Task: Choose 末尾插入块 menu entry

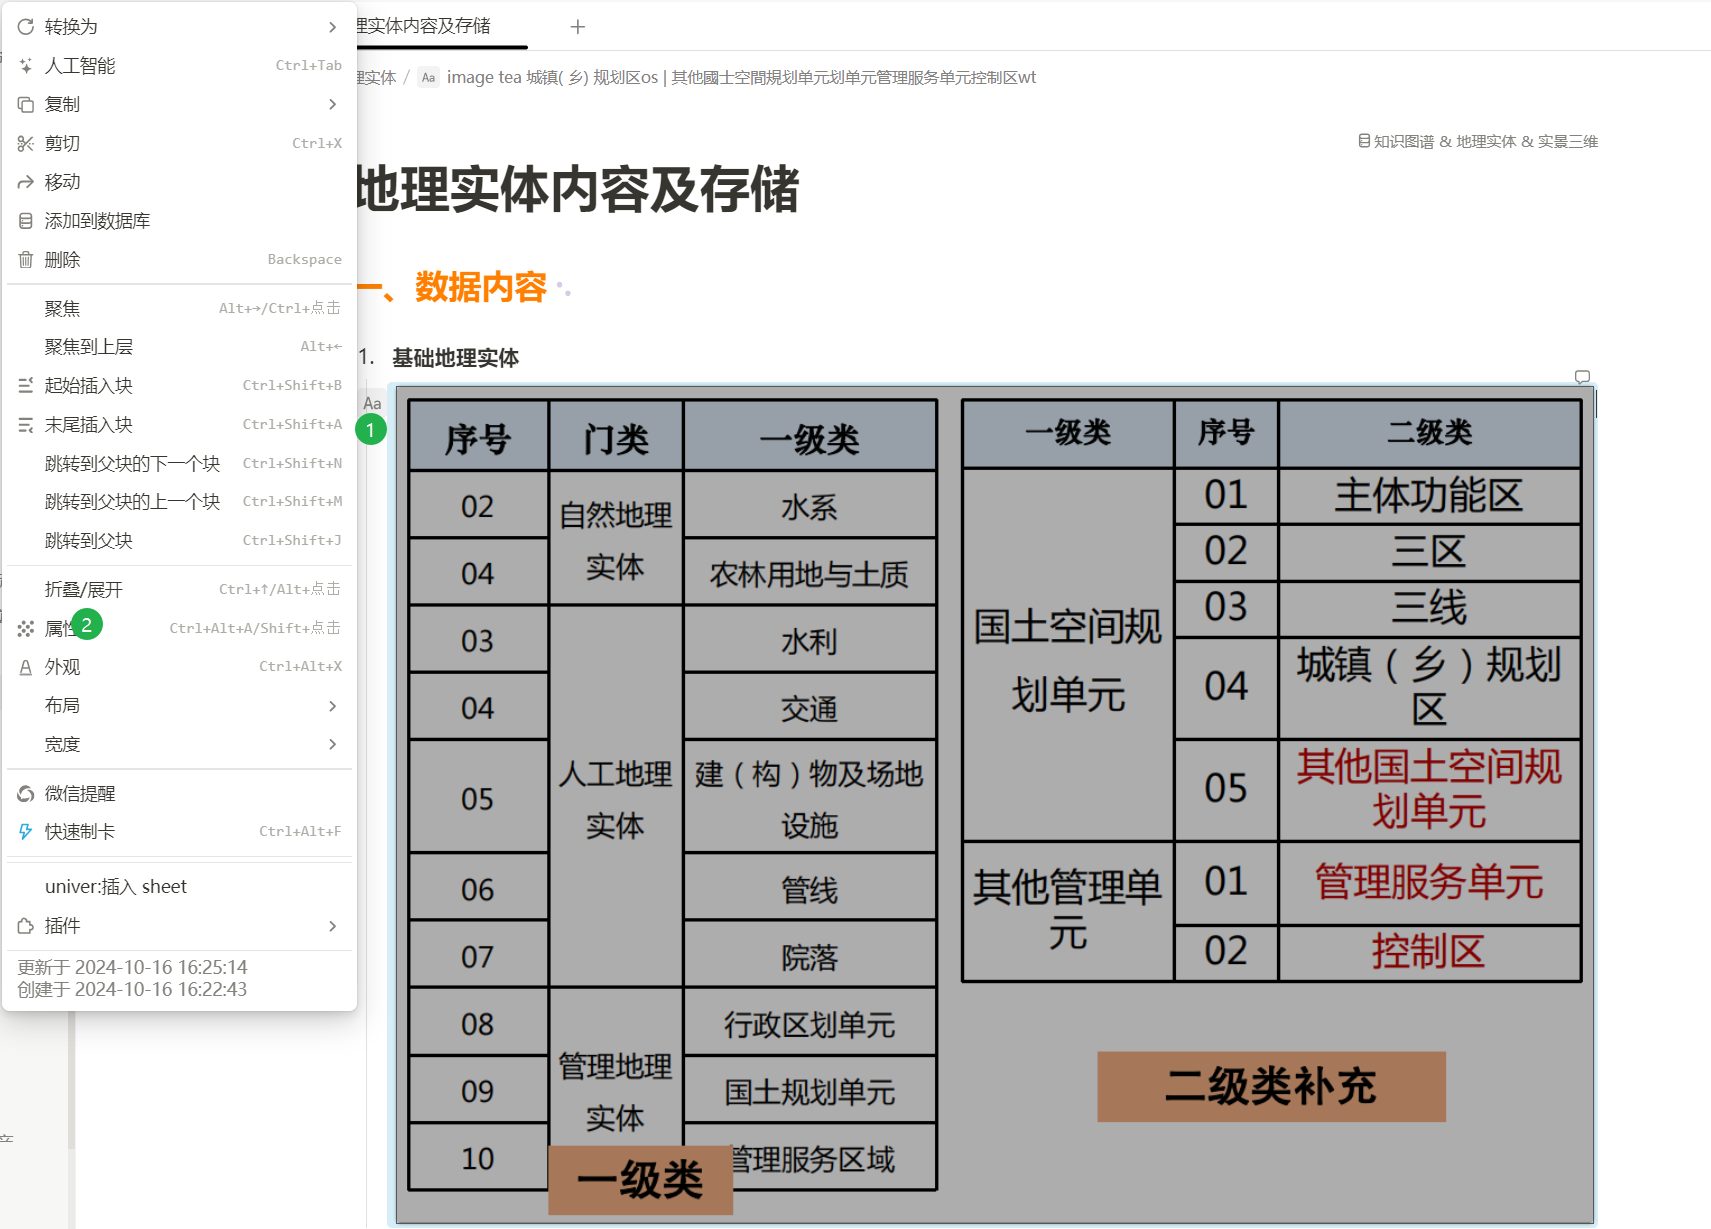Action: pos(88,425)
